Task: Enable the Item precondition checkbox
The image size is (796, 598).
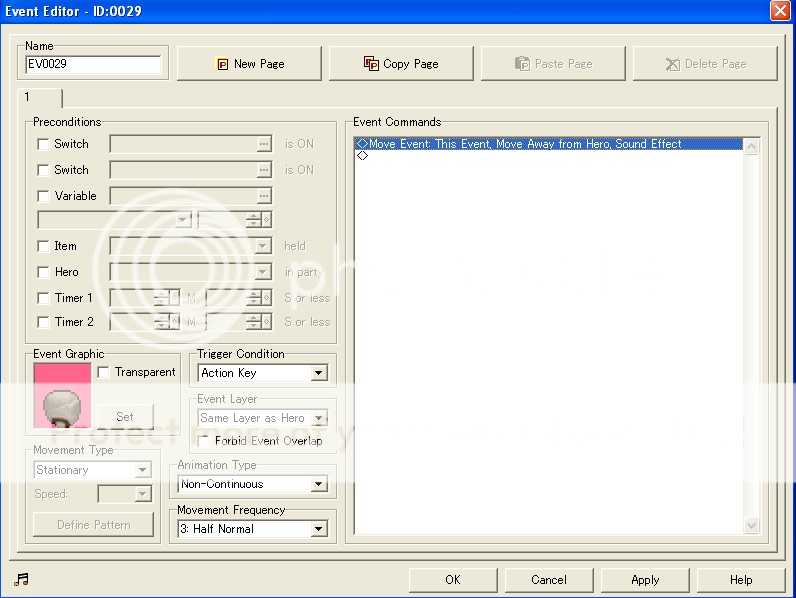Action: [x=43, y=246]
